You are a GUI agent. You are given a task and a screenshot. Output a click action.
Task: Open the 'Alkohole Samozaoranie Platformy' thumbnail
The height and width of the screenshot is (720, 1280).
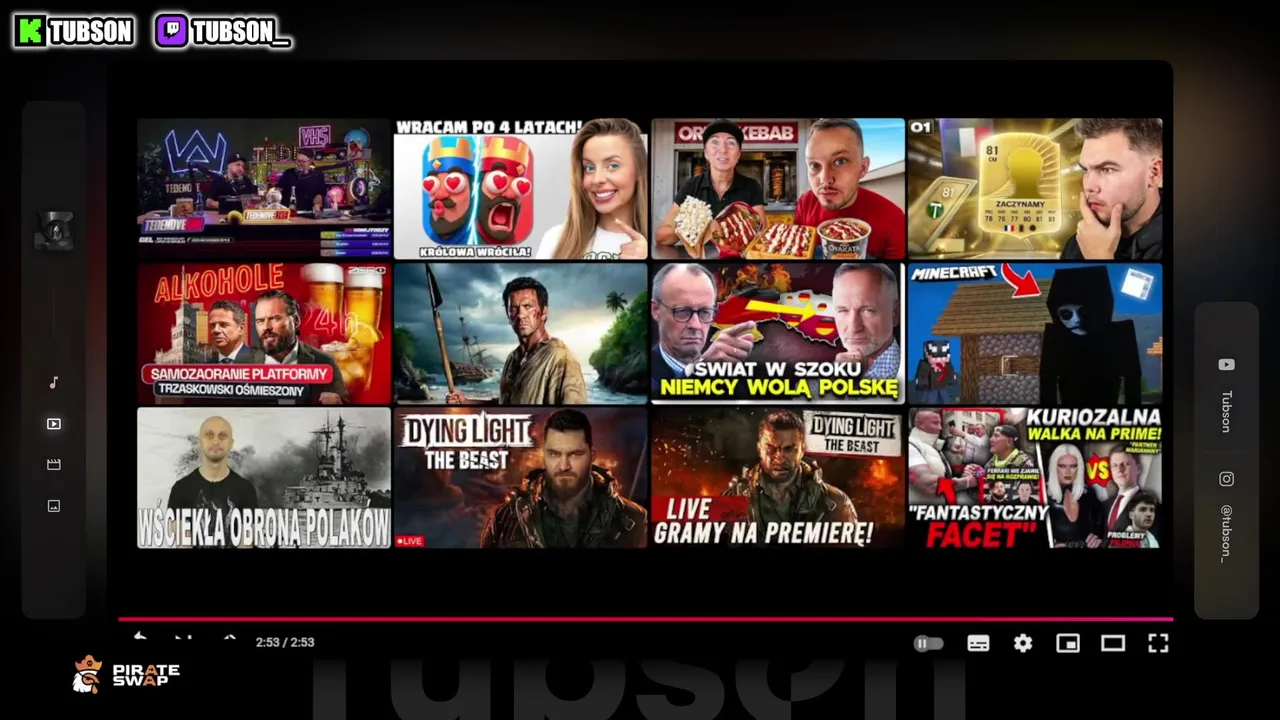[x=264, y=333]
